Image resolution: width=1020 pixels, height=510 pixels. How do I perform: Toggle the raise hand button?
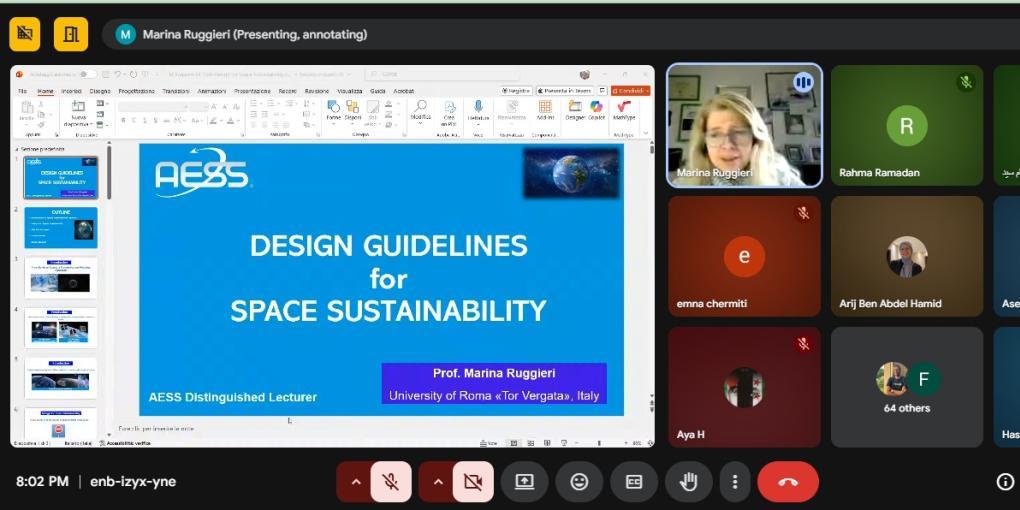point(688,481)
